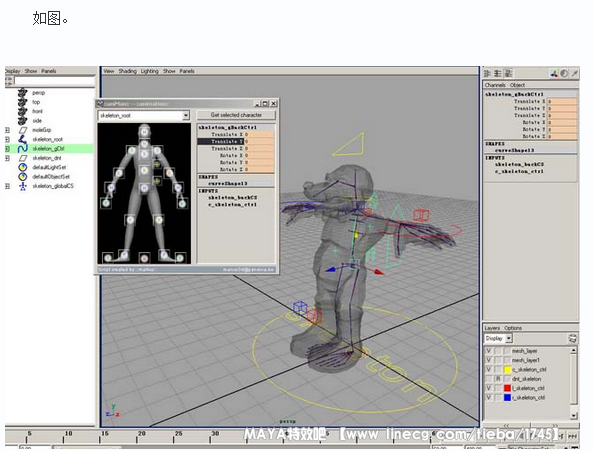Click the skeleton_root joint icon
The height and width of the screenshot is (451, 593).
coord(23,139)
